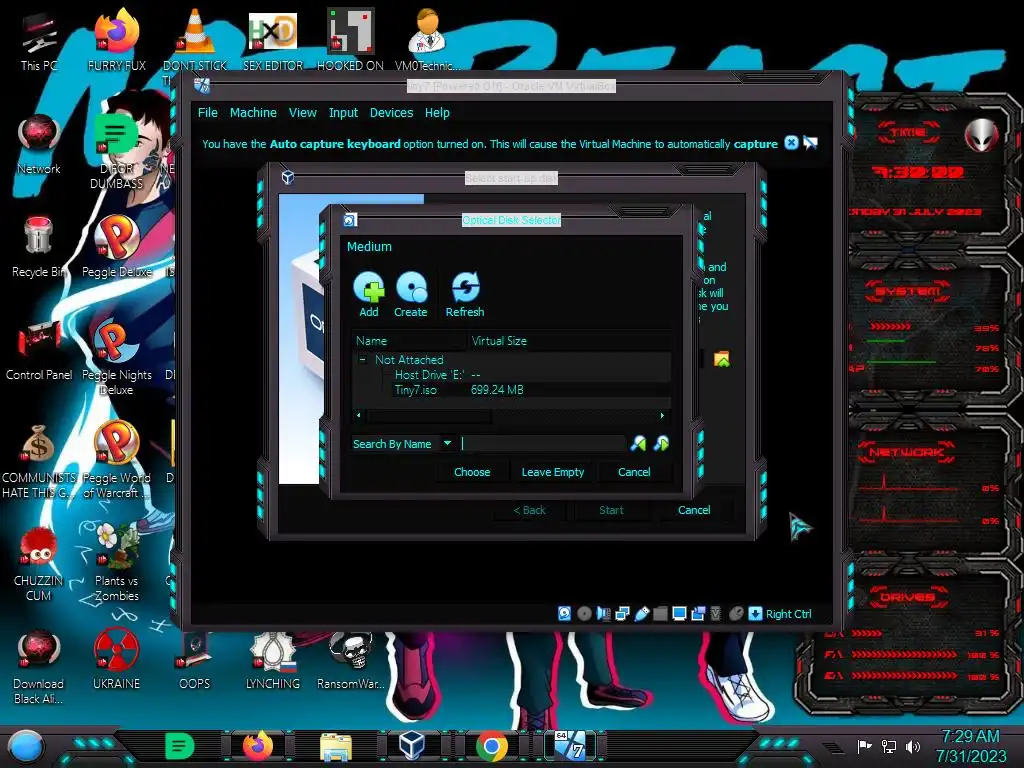Dismiss the auto capture keyboard notification
1024x768 pixels.
(x=791, y=142)
